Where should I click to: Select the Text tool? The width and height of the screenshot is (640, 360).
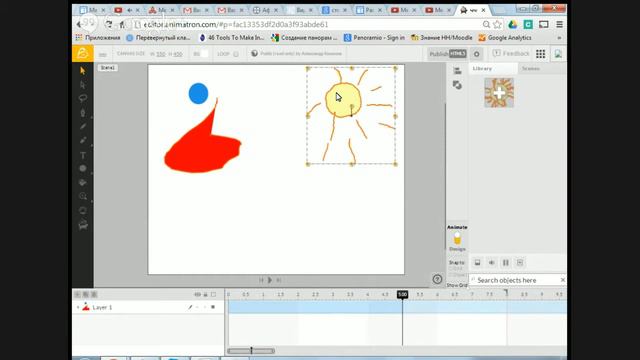click(x=83, y=155)
